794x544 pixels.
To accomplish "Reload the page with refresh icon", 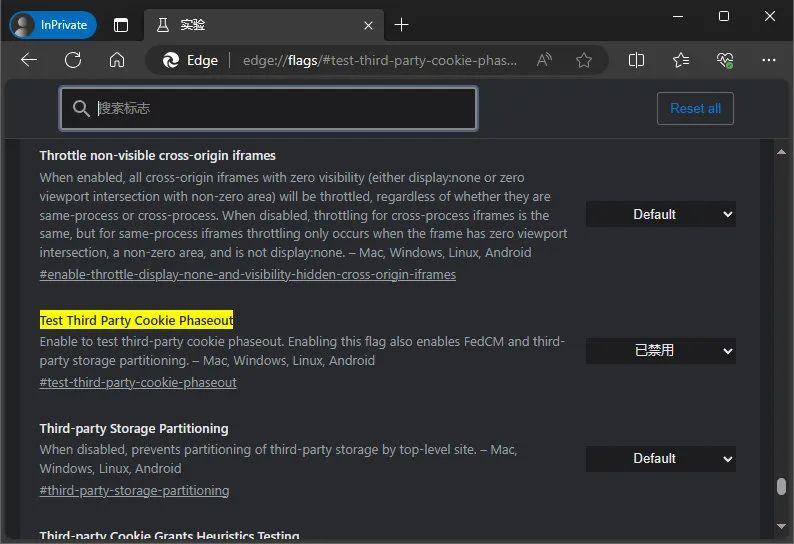I will click(x=73, y=60).
